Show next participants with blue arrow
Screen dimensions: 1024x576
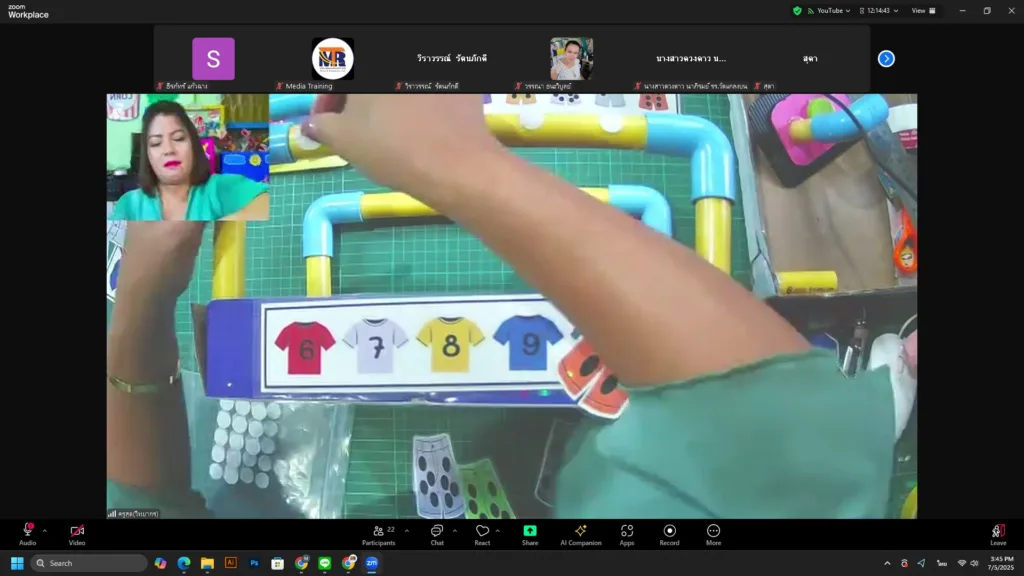click(x=886, y=59)
